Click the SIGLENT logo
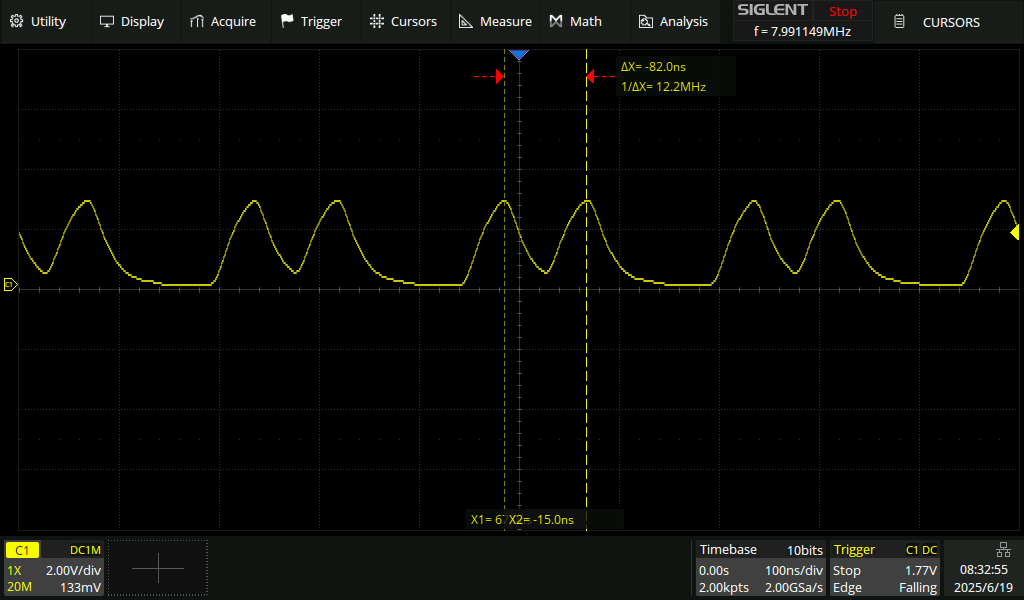 772,10
